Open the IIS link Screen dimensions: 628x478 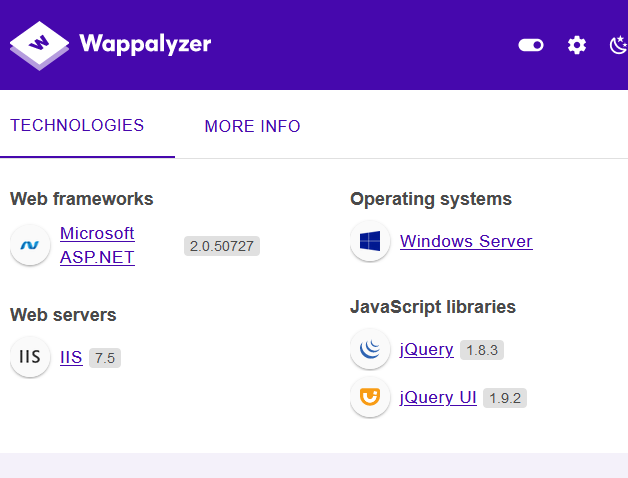point(71,357)
